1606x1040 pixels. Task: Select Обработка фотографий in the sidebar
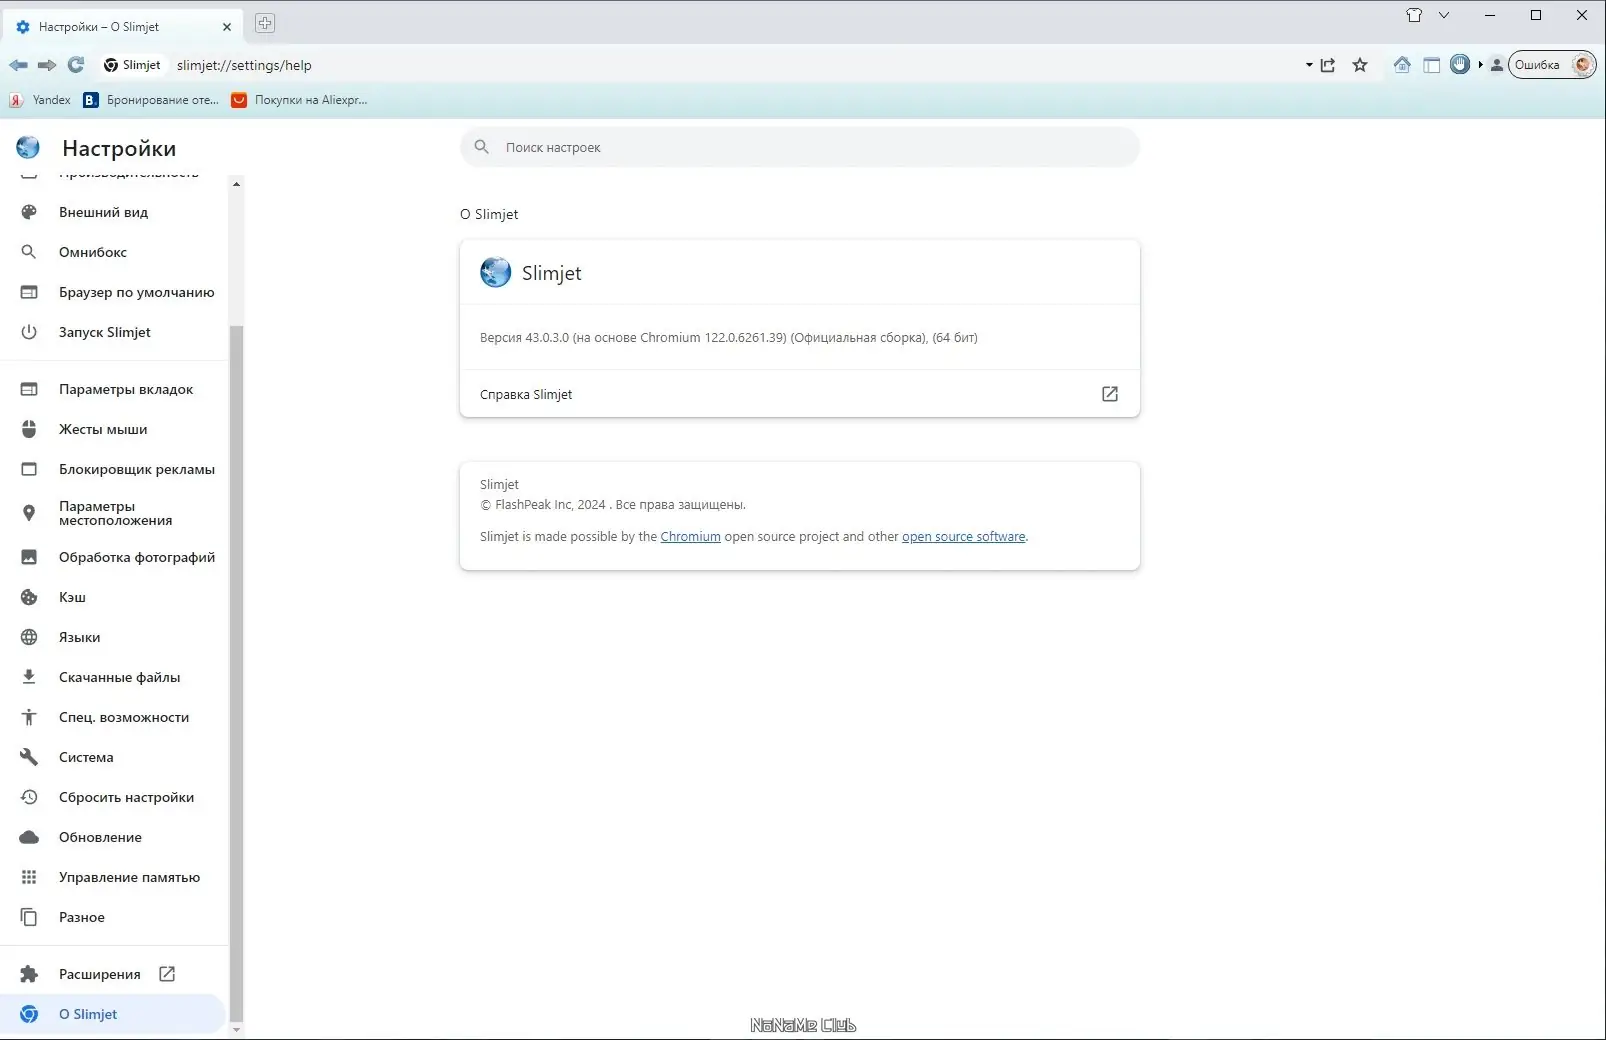point(114,557)
